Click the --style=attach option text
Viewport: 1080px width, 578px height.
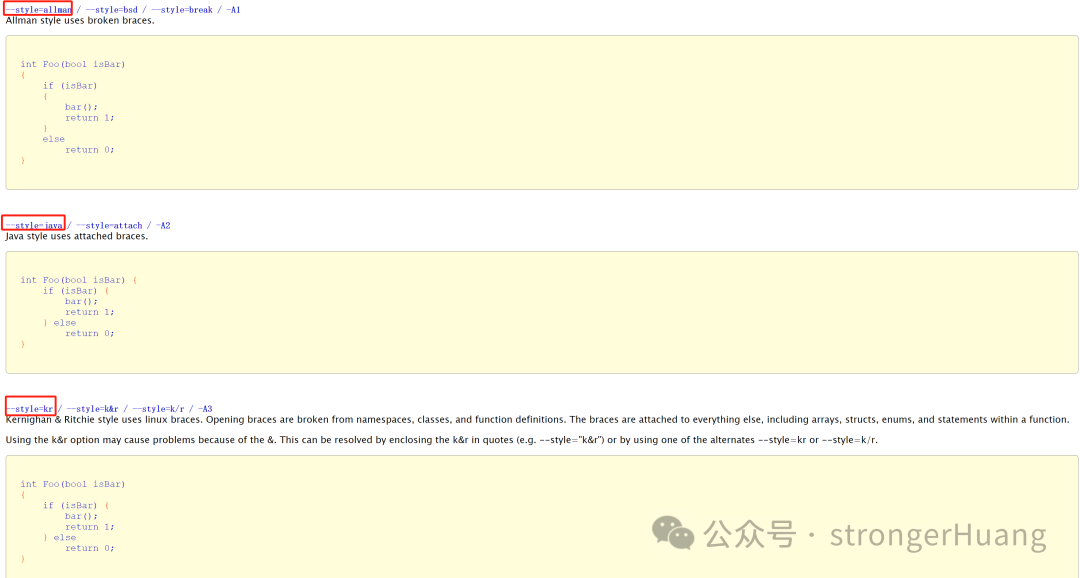109,225
